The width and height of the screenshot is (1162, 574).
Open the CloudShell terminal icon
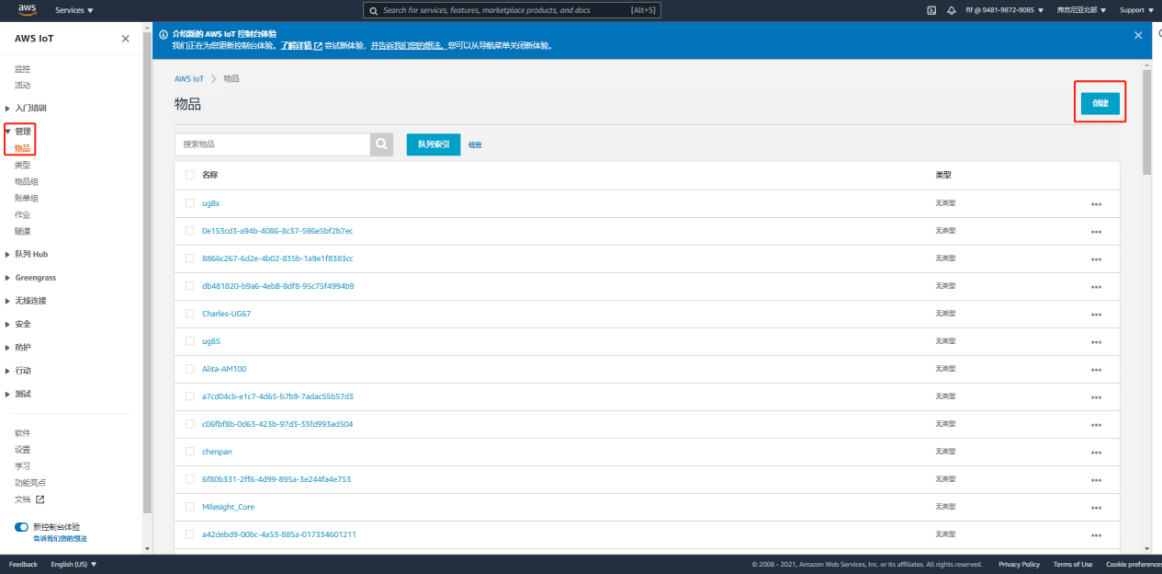[x=932, y=10]
